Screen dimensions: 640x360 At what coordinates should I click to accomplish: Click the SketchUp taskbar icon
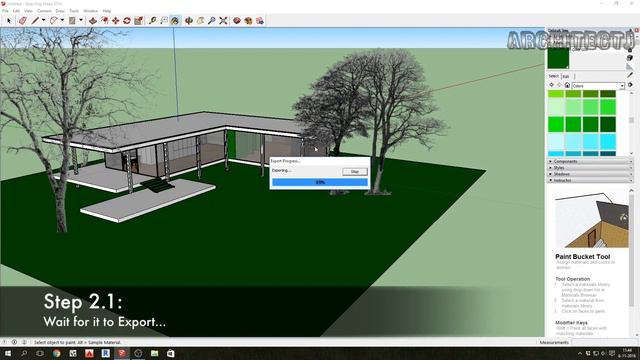(122, 353)
